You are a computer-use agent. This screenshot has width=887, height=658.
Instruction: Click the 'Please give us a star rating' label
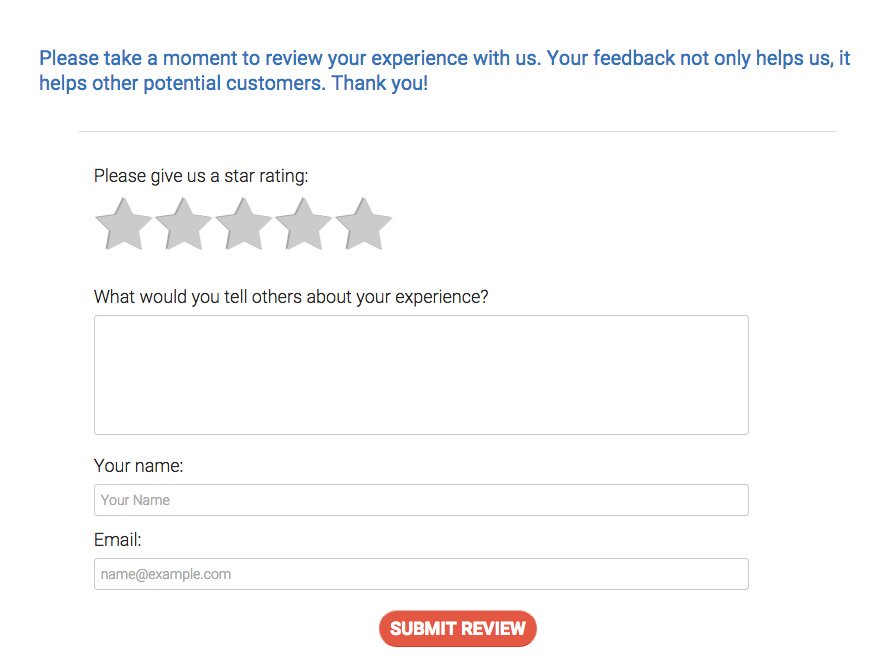(x=201, y=176)
